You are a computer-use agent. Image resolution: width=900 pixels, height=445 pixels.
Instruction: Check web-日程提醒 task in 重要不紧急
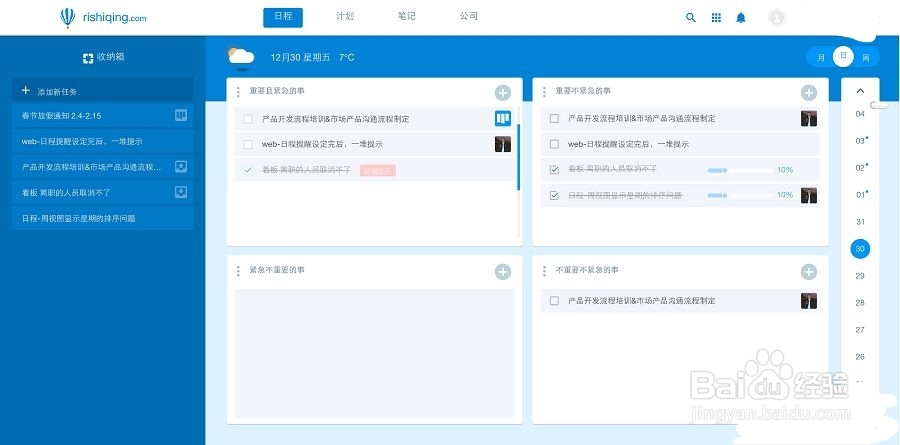click(554, 144)
